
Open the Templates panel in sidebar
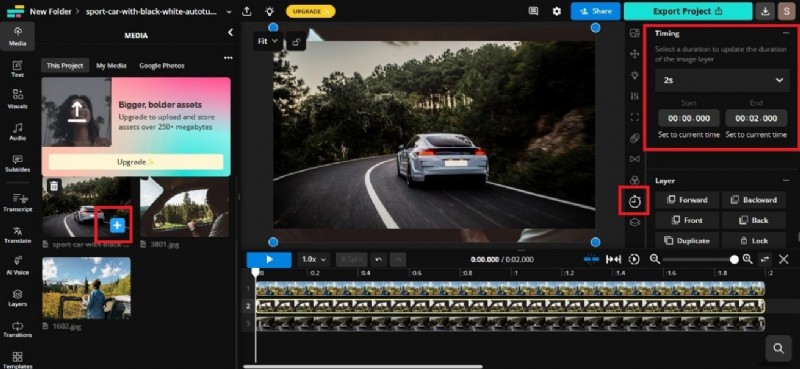[x=17, y=359]
